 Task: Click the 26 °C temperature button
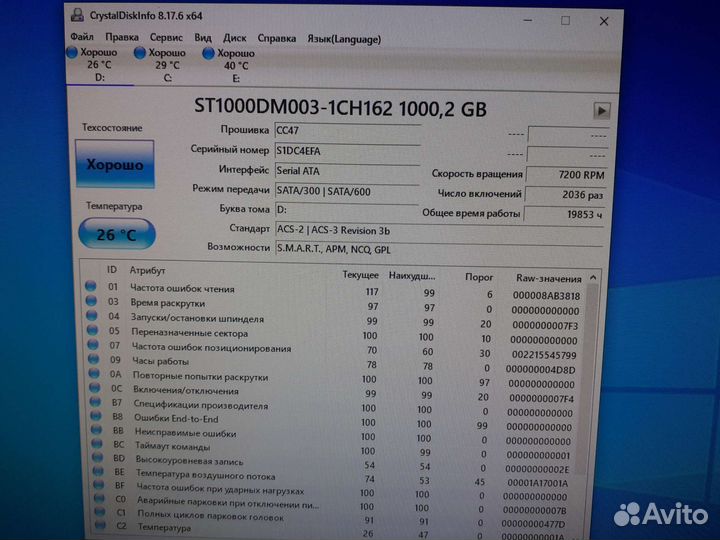(117, 234)
